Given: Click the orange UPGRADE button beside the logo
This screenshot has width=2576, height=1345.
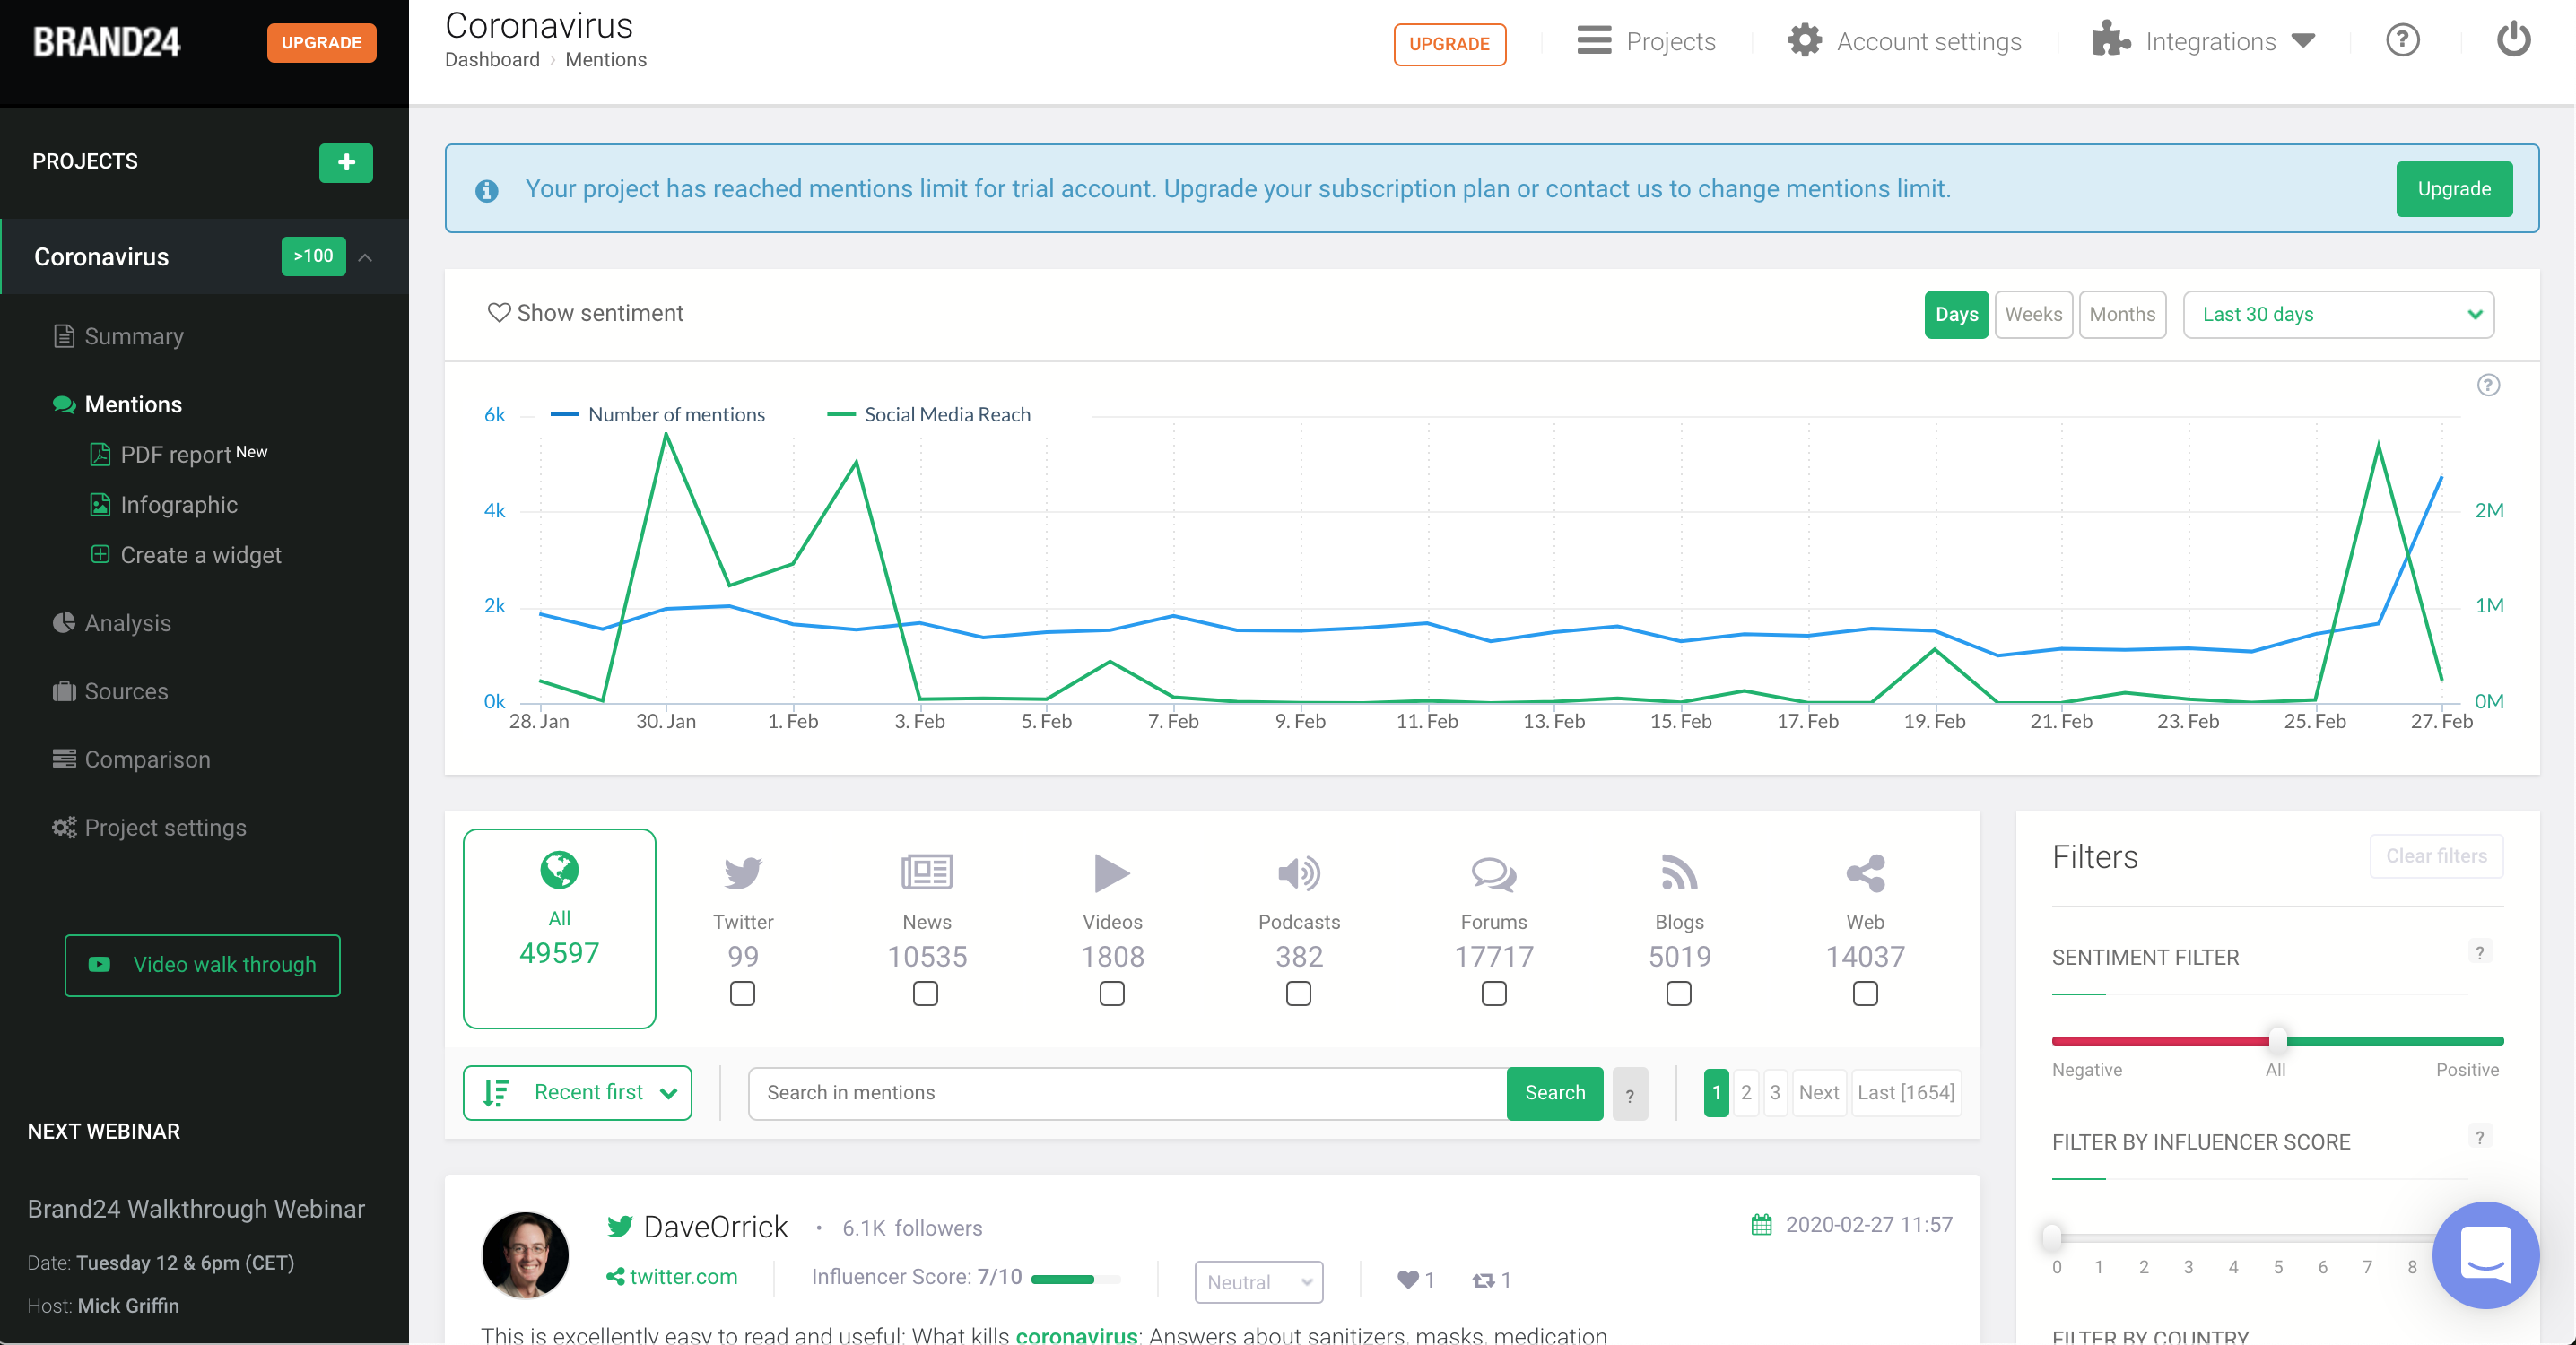Looking at the screenshot, I should [321, 43].
